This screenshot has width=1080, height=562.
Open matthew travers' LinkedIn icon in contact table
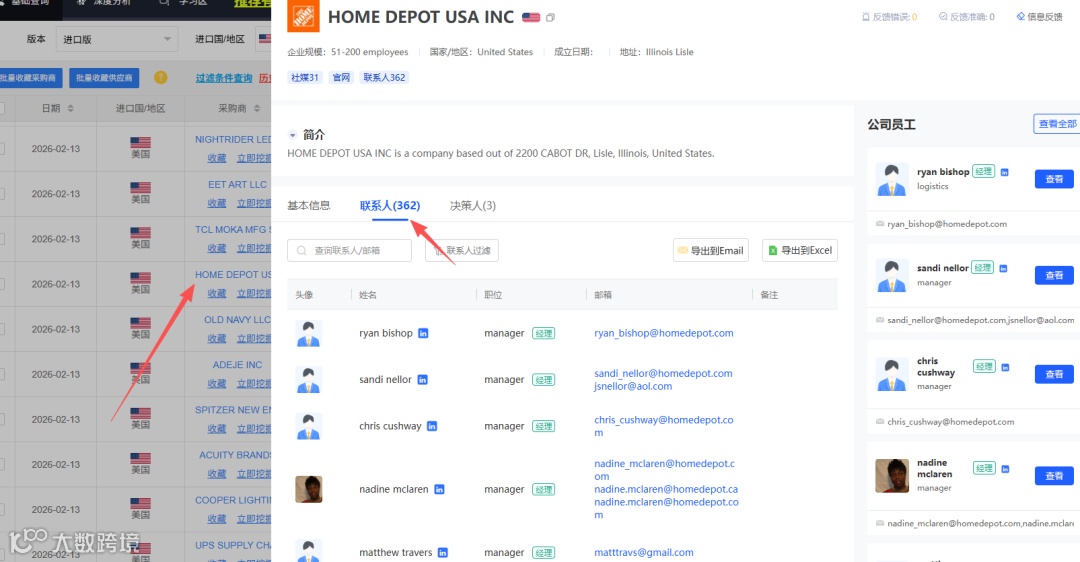(443, 552)
